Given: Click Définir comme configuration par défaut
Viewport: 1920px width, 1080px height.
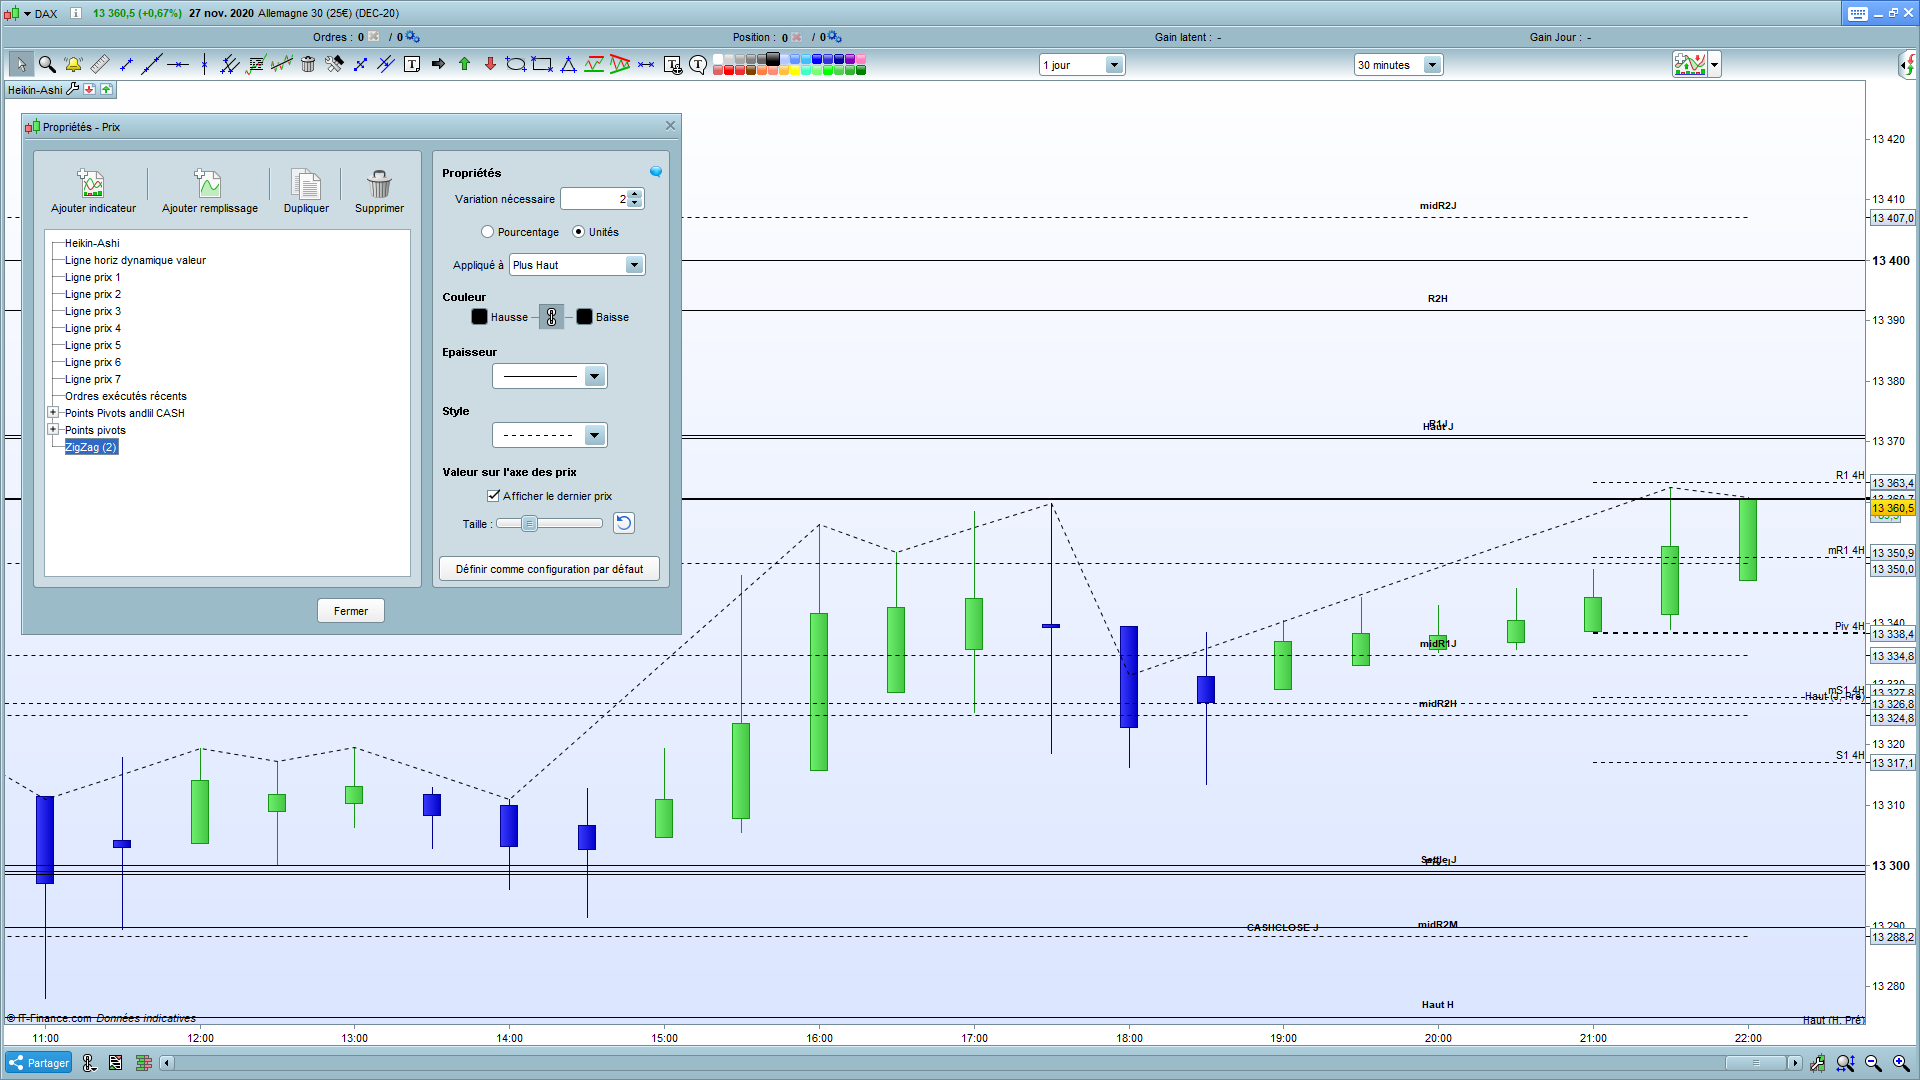Looking at the screenshot, I should point(549,569).
